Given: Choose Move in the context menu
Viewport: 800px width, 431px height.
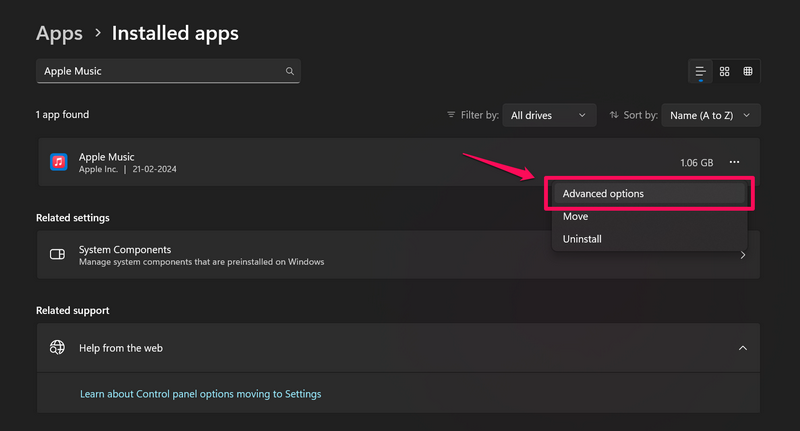Looking at the screenshot, I should (x=575, y=216).
